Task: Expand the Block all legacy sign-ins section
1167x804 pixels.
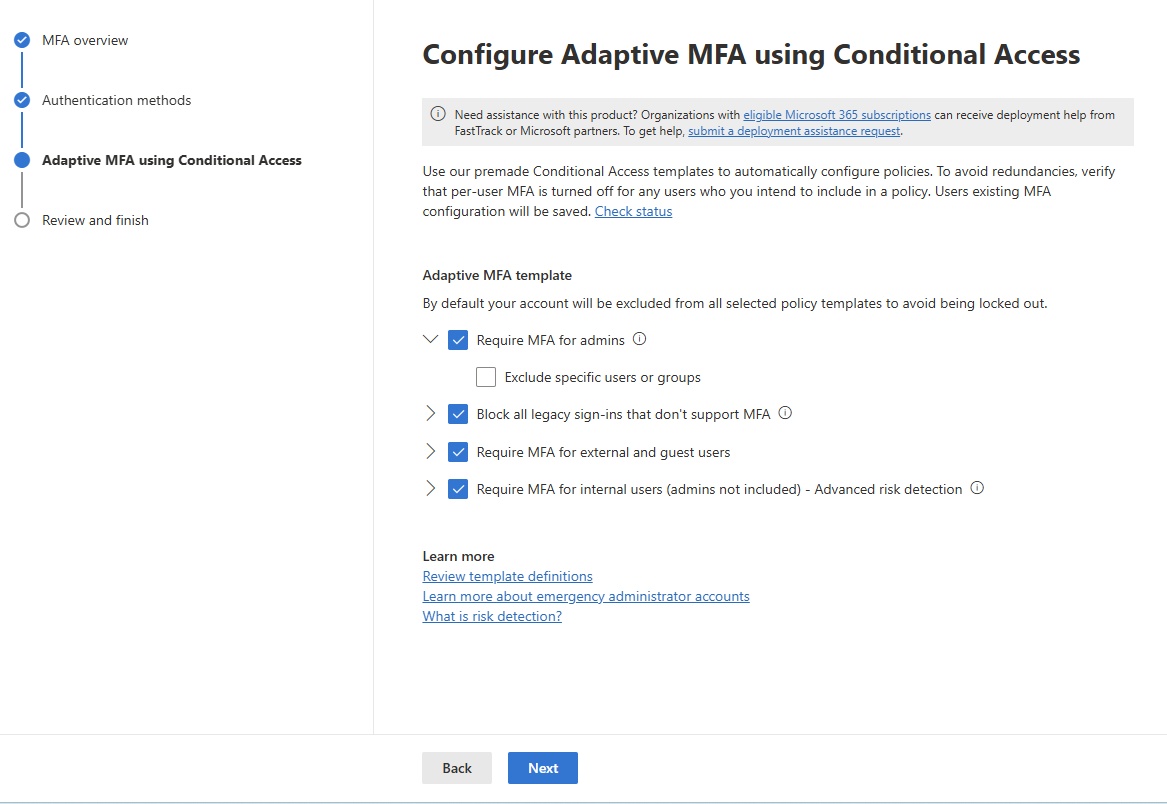Action: tap(431, 414)
